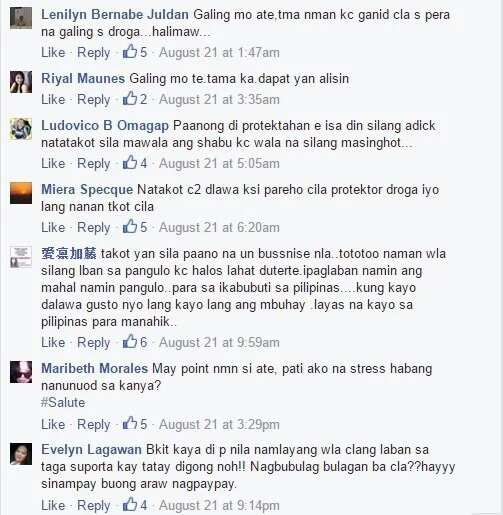Click thumbs-up icon on Evelyn Lagawan's comment
Viewport: 503px width, 515px height.
coord(130,504)
